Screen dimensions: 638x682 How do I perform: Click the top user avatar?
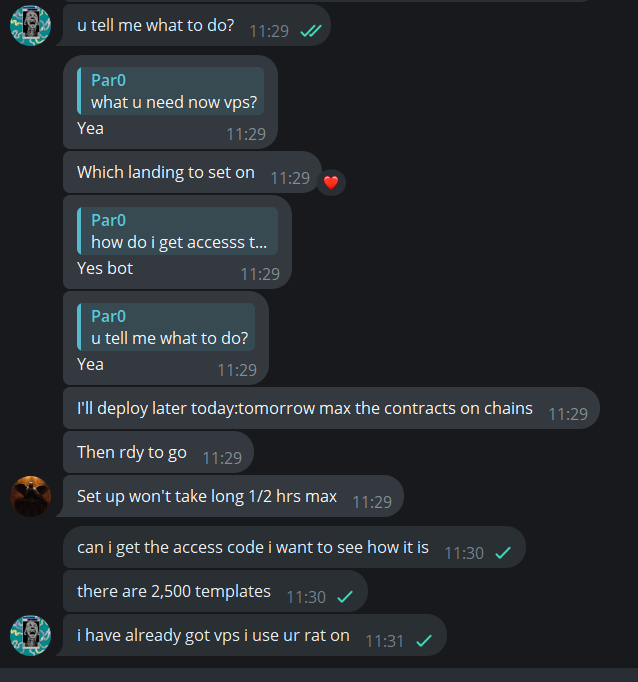30,25
